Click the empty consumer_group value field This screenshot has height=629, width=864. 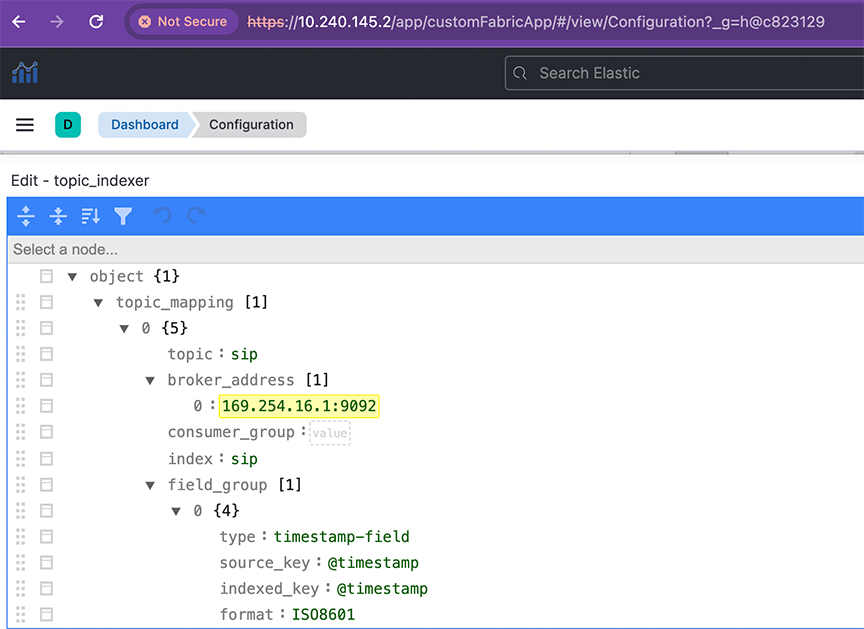pyautogui.click(x=330, y=433)
